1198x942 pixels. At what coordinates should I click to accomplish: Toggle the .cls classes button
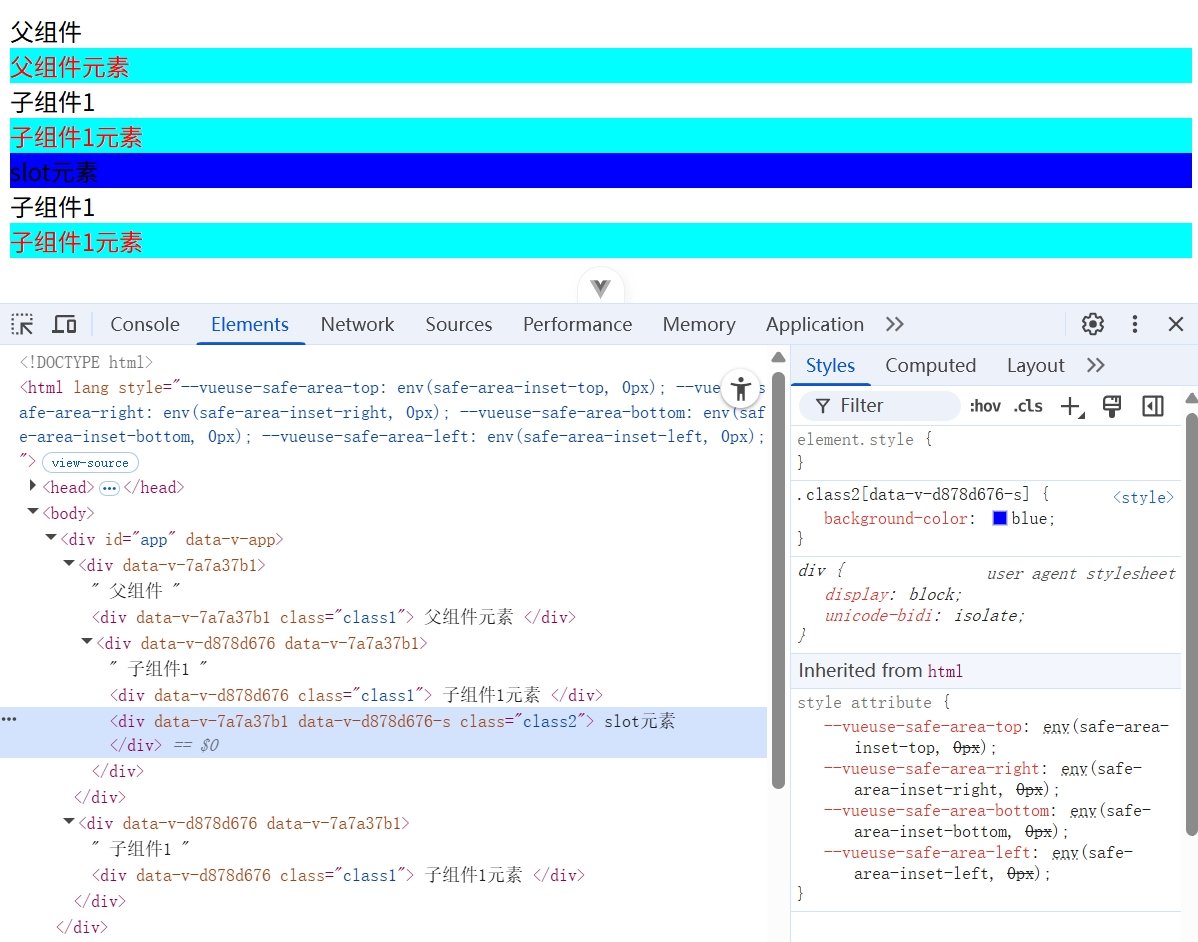point(1028,406)
